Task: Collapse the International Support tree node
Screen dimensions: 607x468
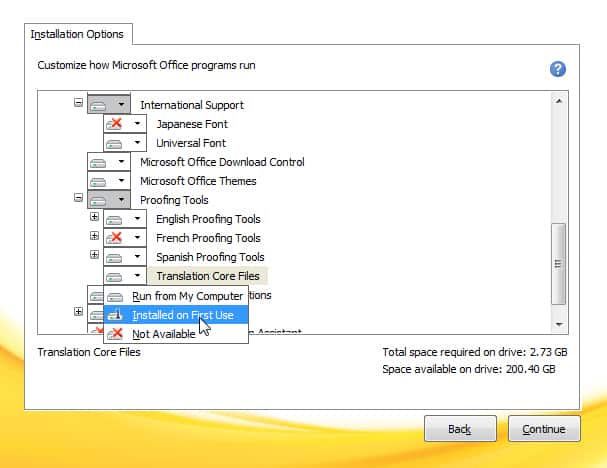Action: click(78, 103)
